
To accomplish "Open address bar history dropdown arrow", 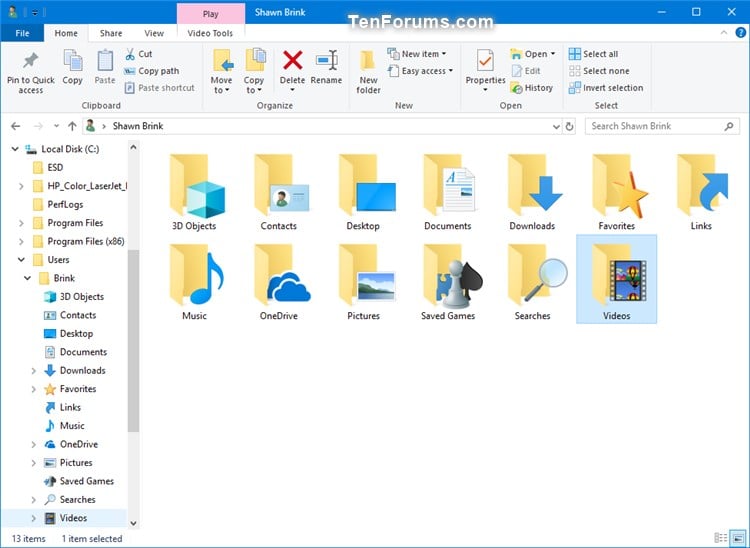I will (556, 127).
